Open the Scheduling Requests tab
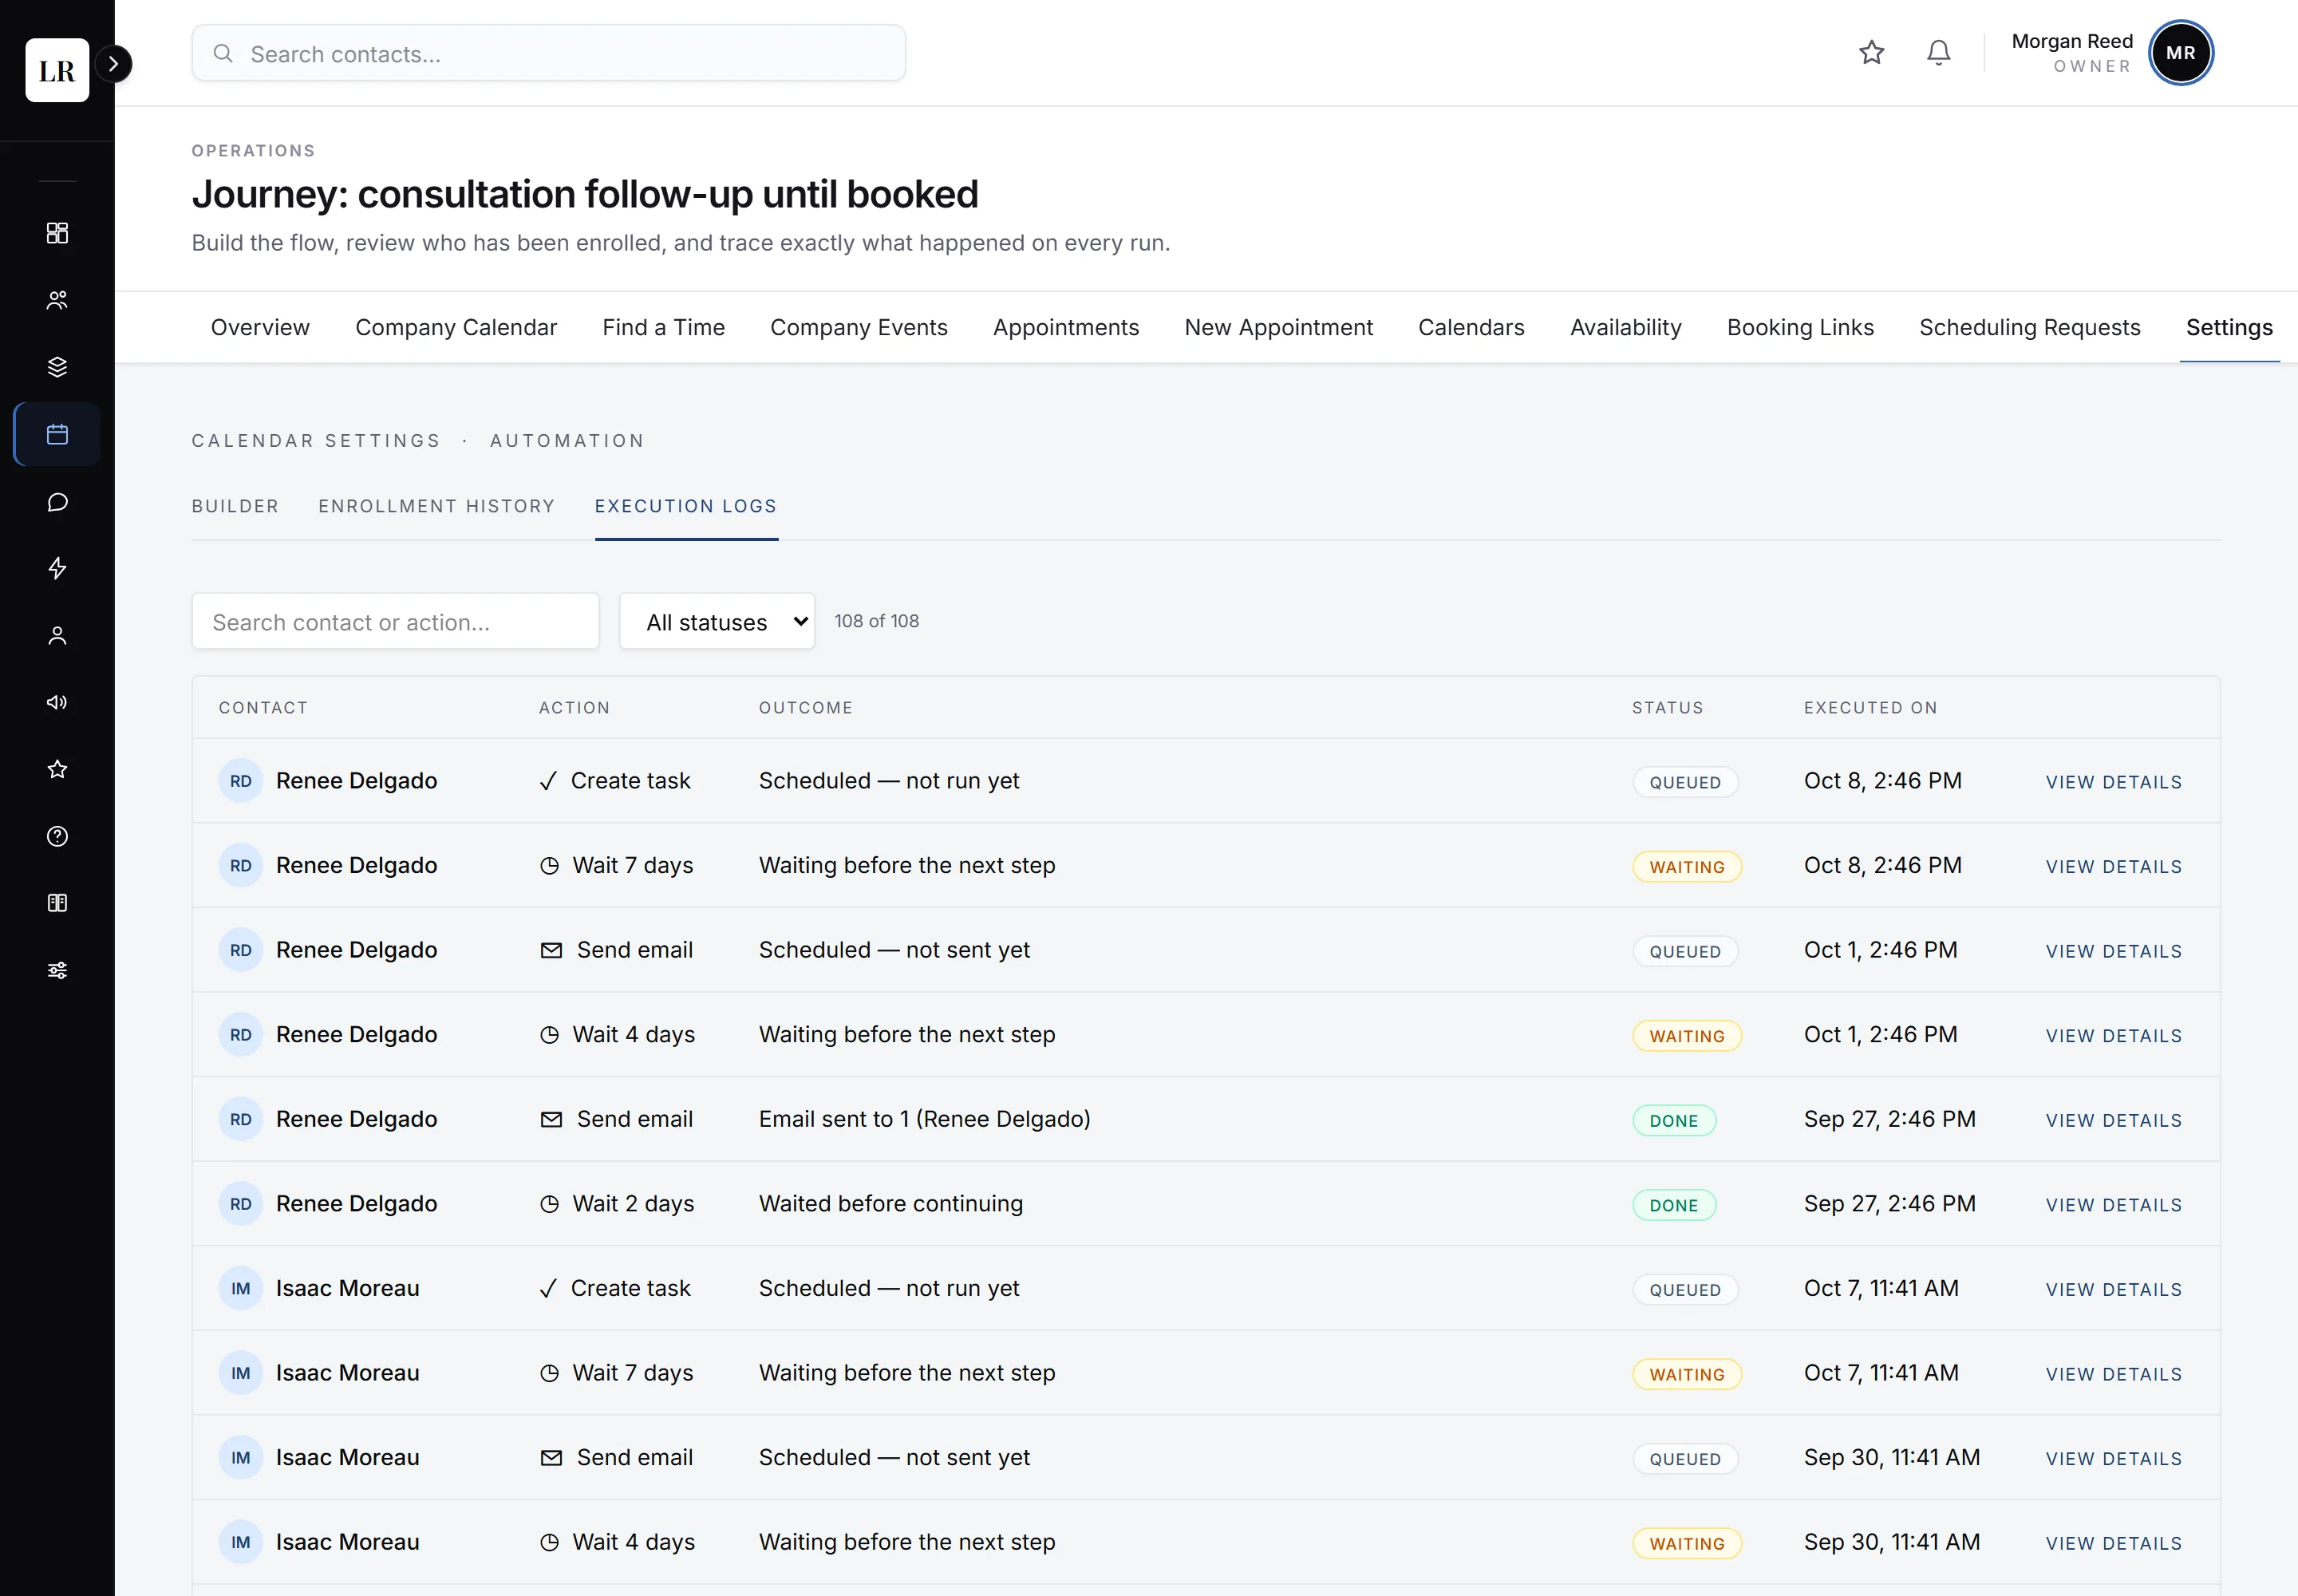Screen dimensions: 2298x1596 click(x=2029, y=327)
